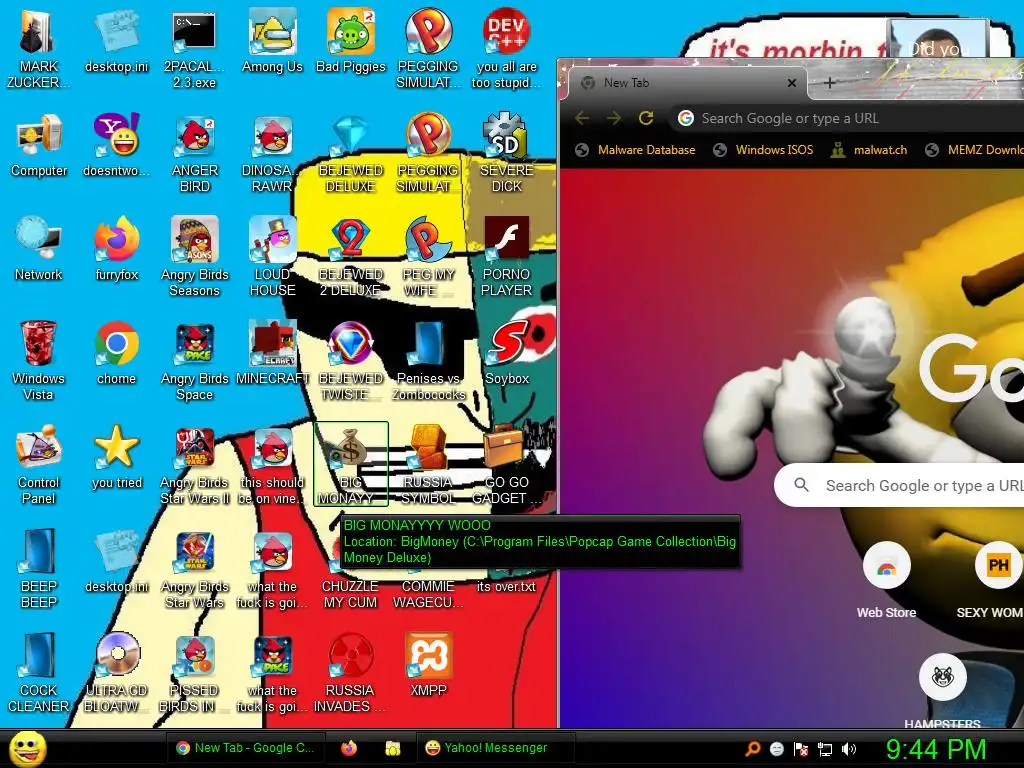This screenshot has width=1024, height=768.
Task: Select the GO GO GADGET briefcase icon
Action: click(x=506, y=464)
